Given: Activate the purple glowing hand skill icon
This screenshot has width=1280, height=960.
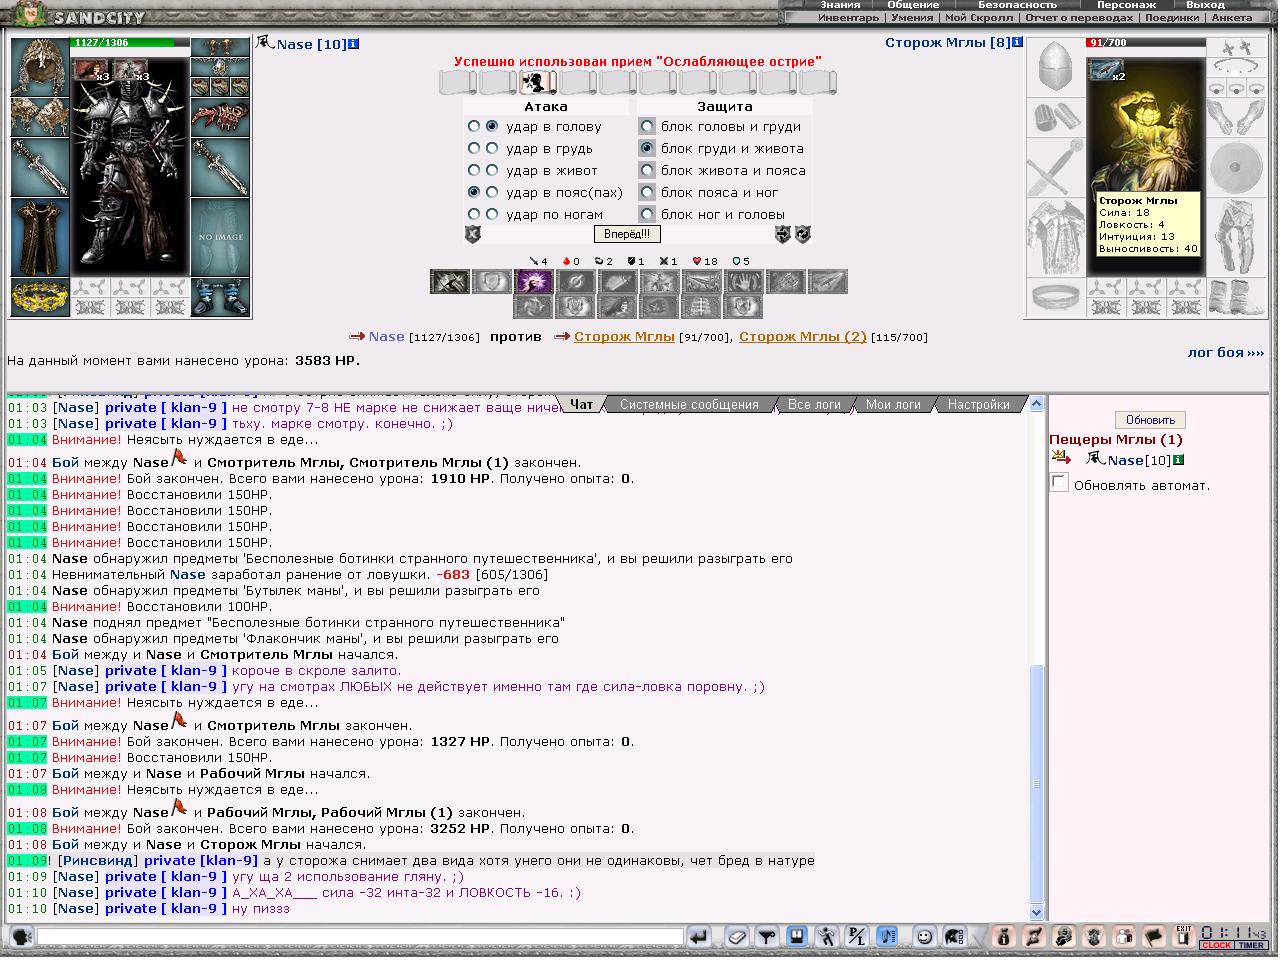Looking at the screenshot, I should click(x=534, y=282).
